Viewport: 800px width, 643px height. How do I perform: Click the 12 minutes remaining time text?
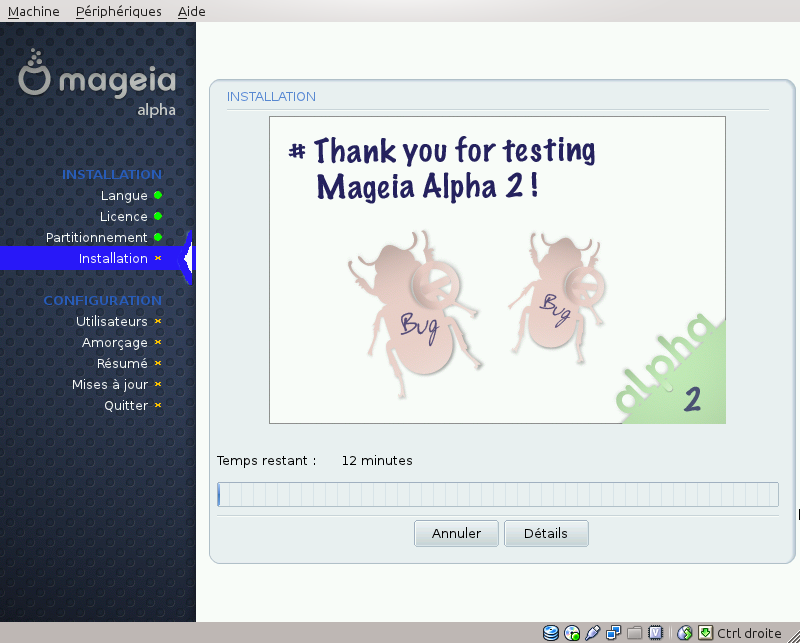pos(377,461)
